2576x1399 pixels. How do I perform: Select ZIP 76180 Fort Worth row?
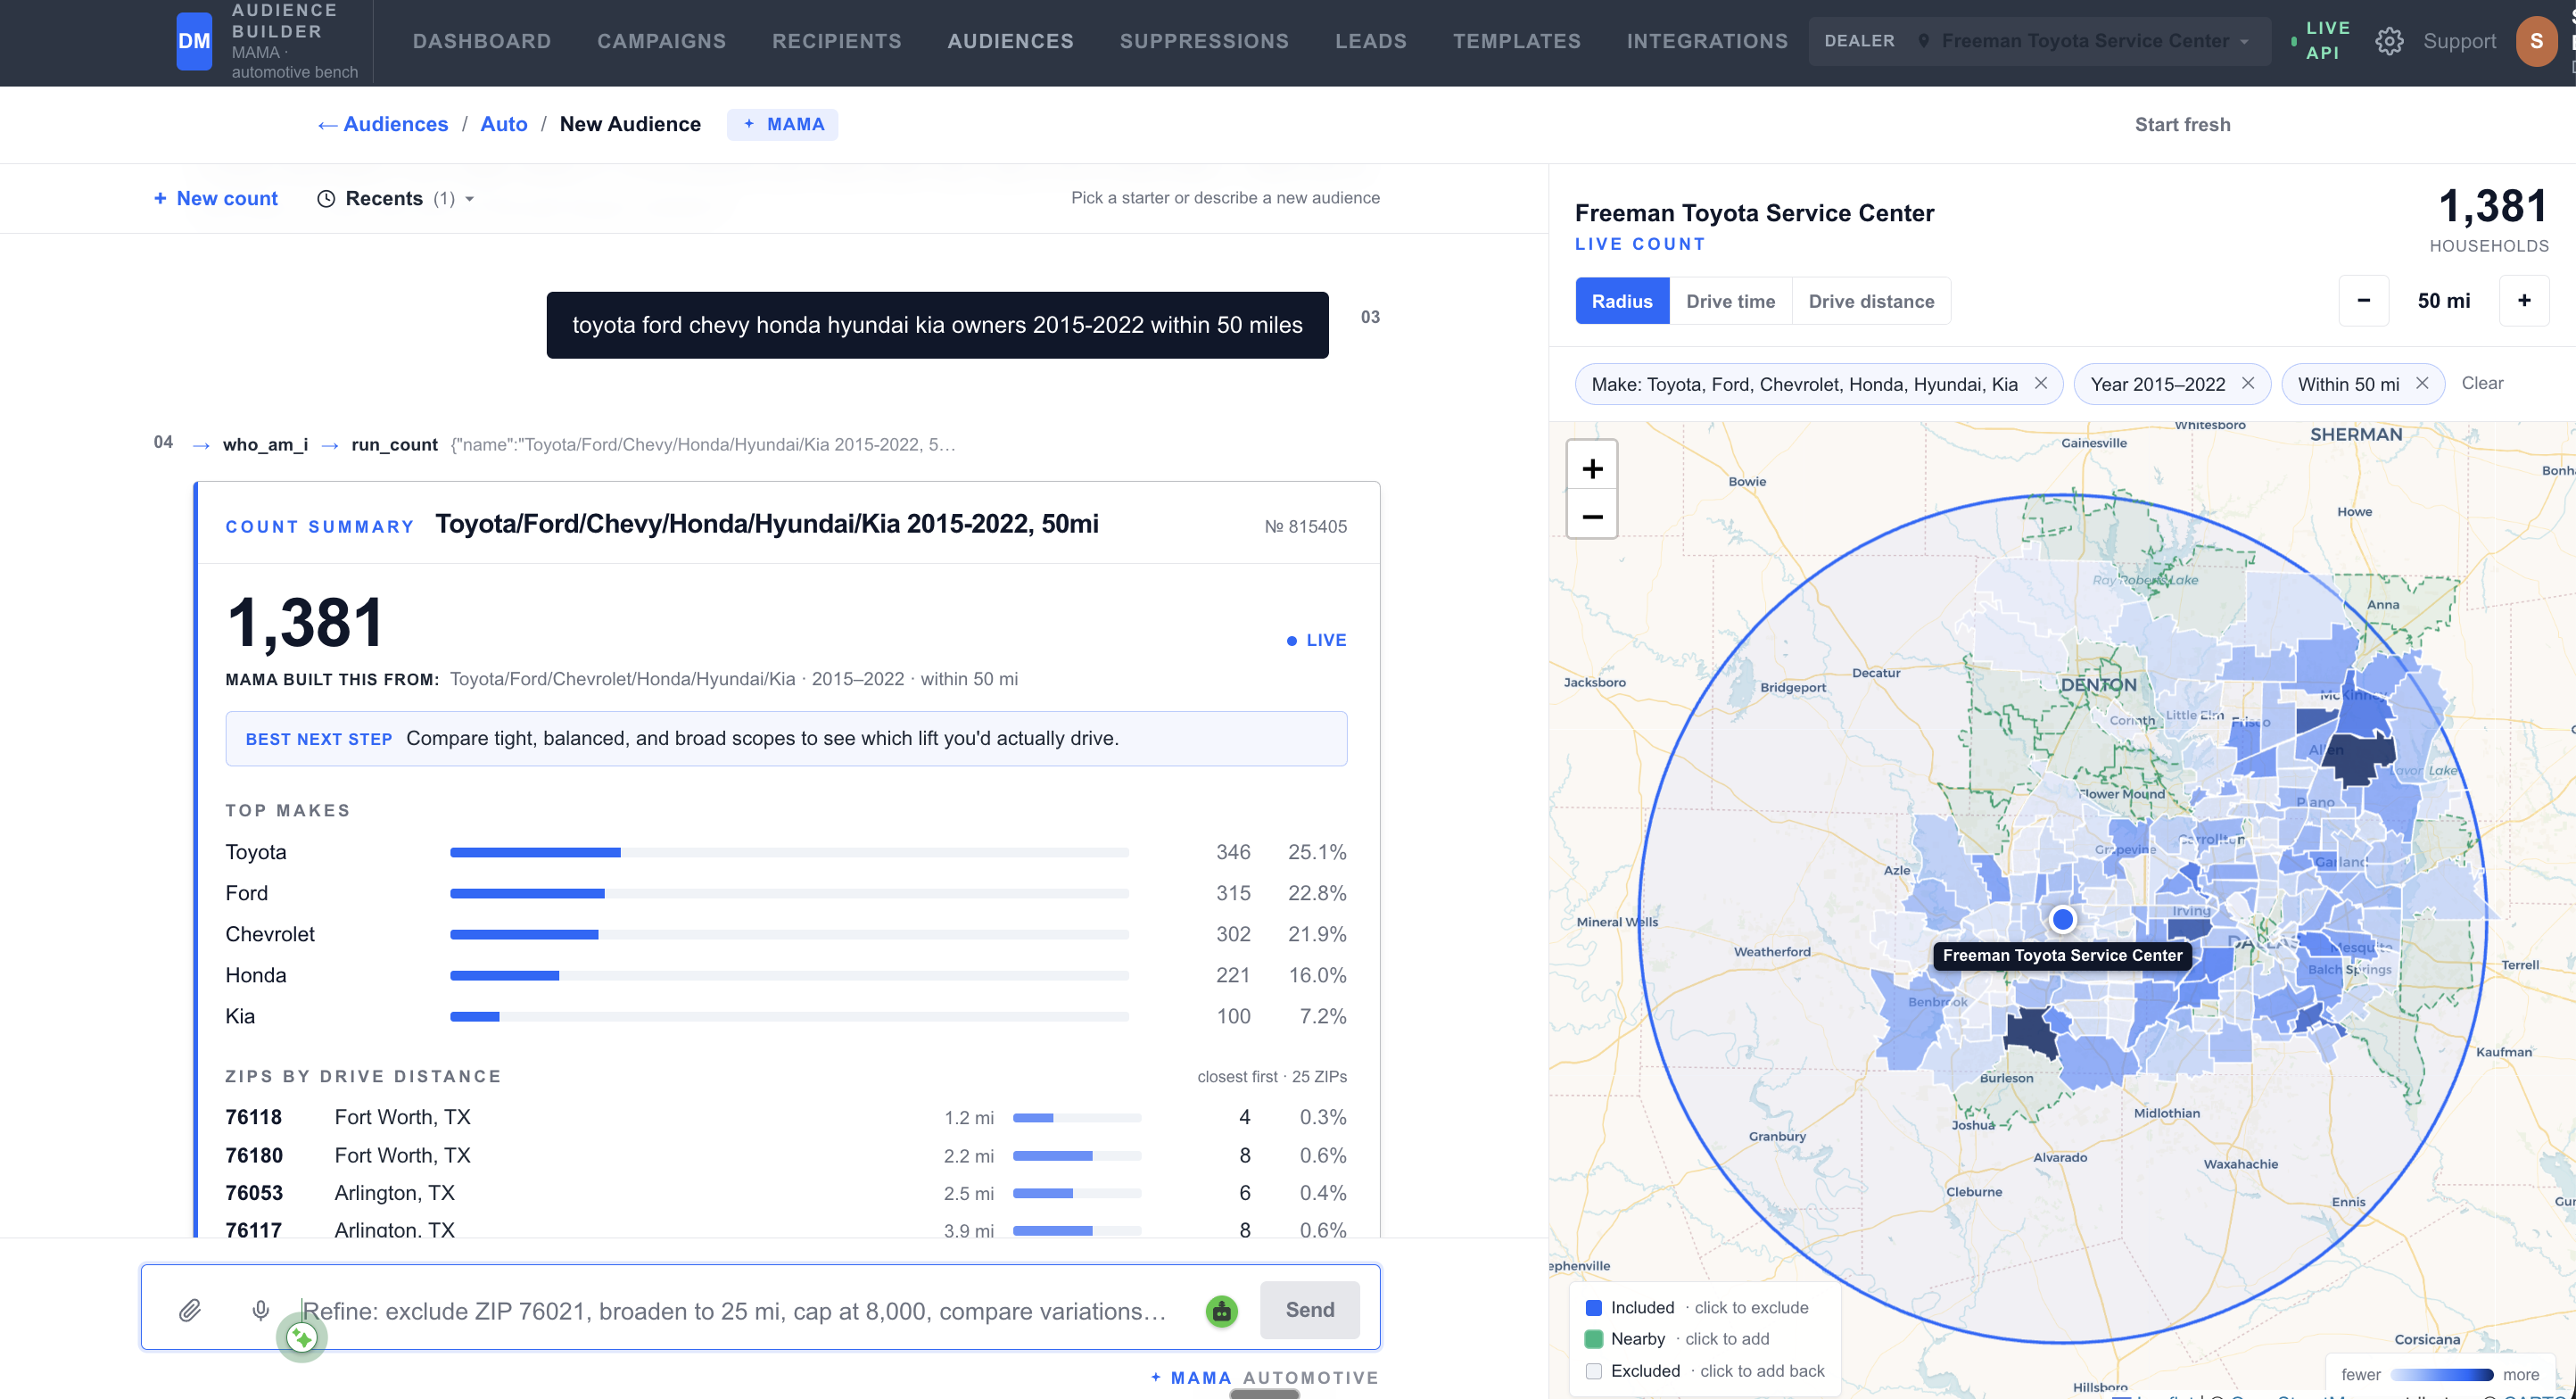click(x=786, y=1156)
